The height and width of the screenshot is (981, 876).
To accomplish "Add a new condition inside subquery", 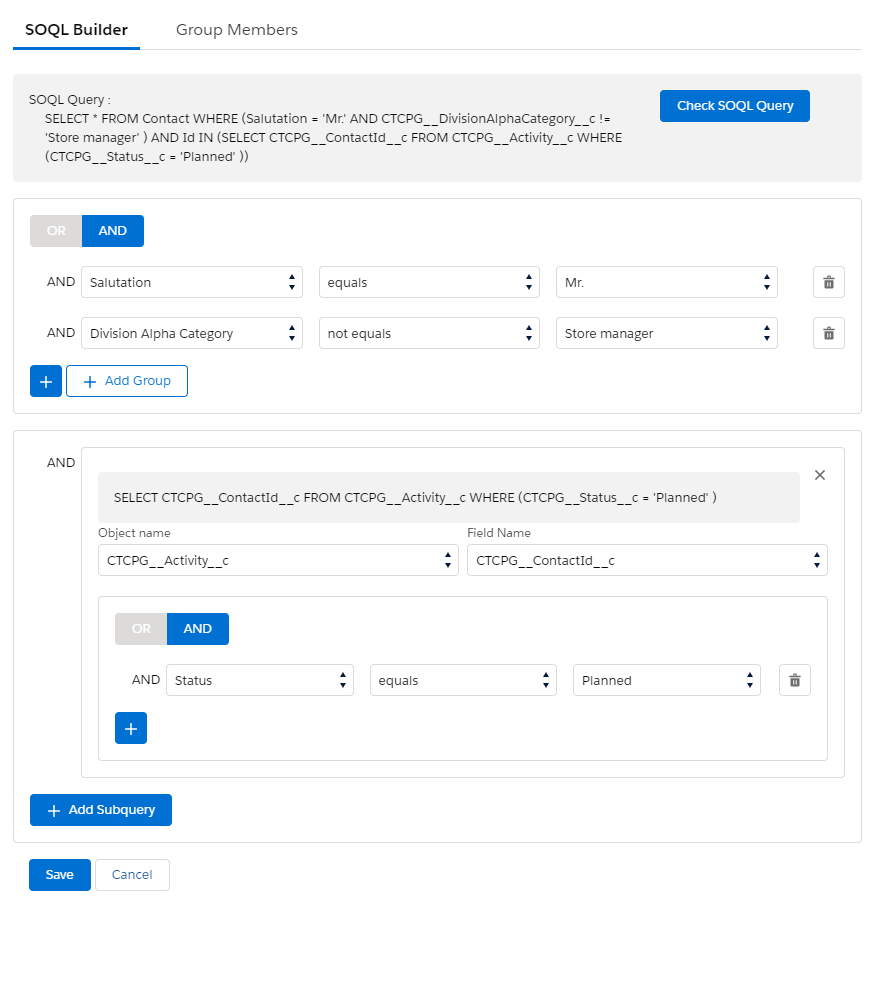I will coord(131,728).
